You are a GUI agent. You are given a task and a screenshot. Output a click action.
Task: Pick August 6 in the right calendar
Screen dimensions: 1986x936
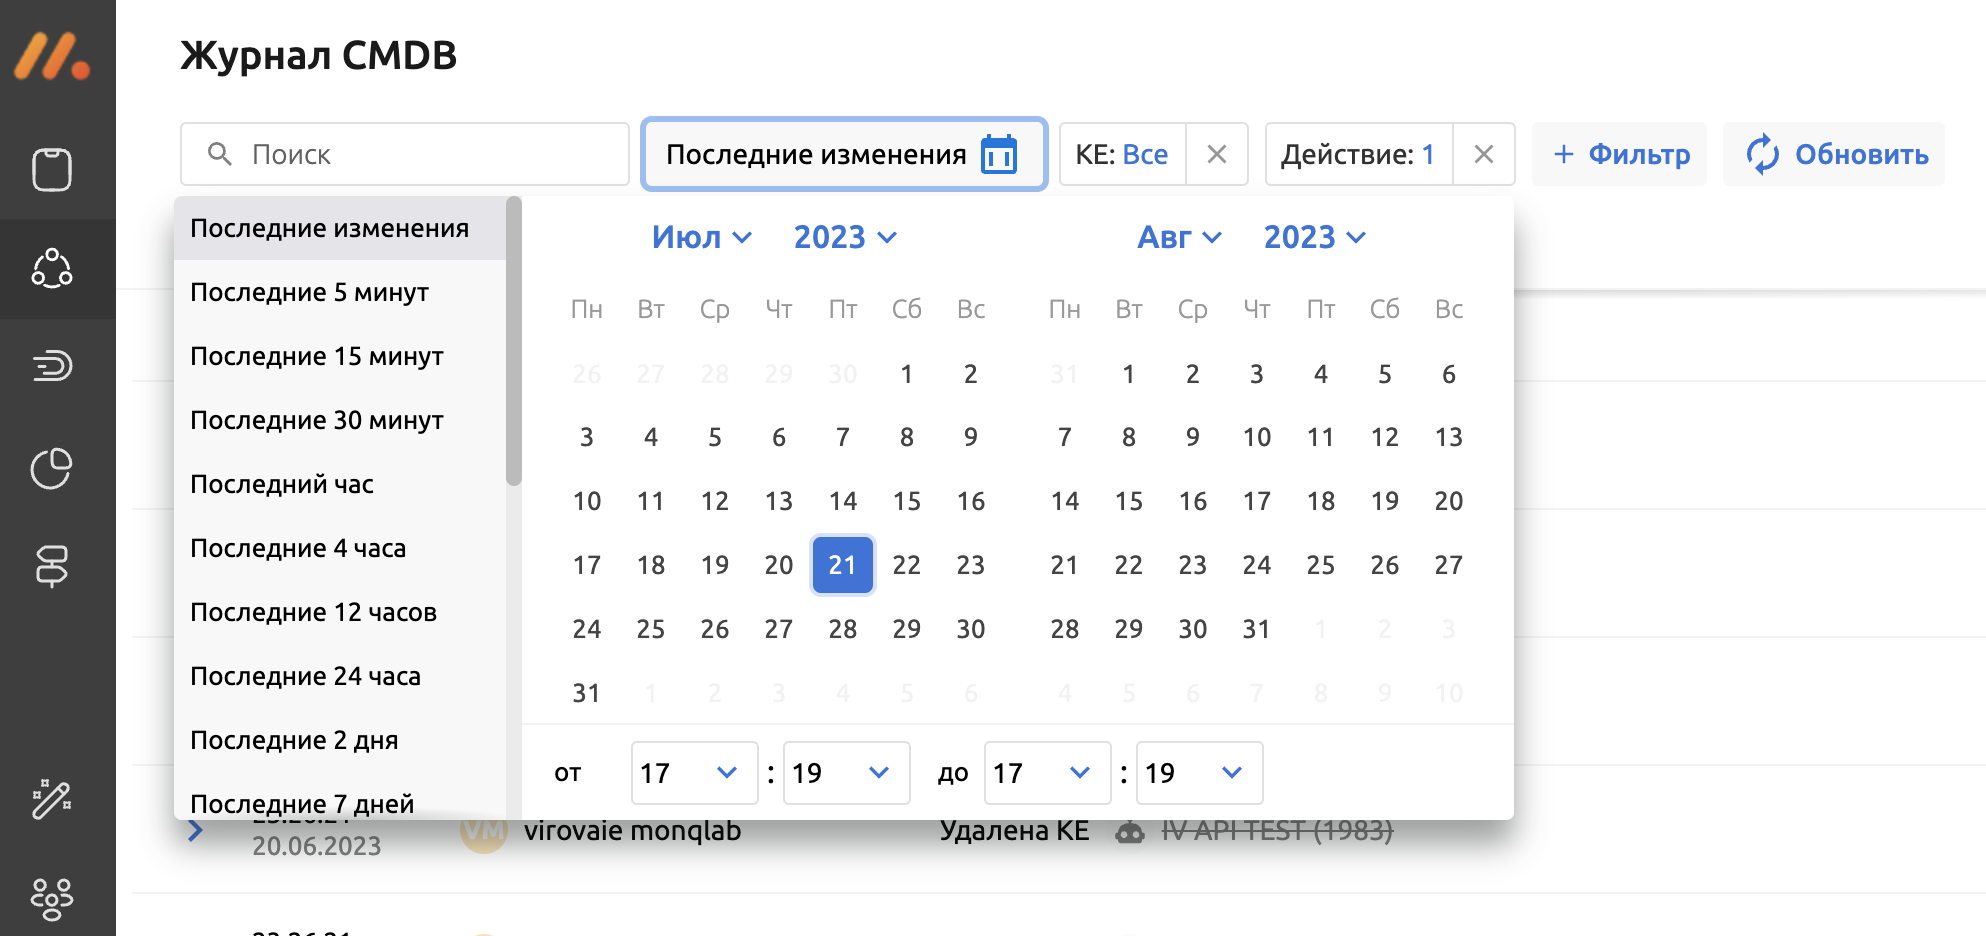tap(1449, 374)
